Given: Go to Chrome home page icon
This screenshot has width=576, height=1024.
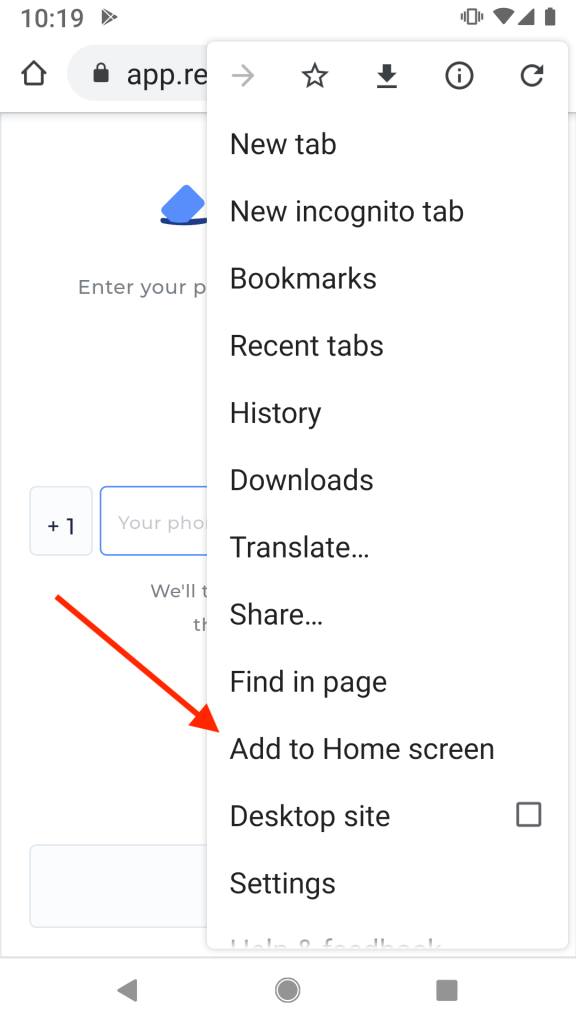Looking at the screenshot, I should pyautogui.click(x=34, y=74).
